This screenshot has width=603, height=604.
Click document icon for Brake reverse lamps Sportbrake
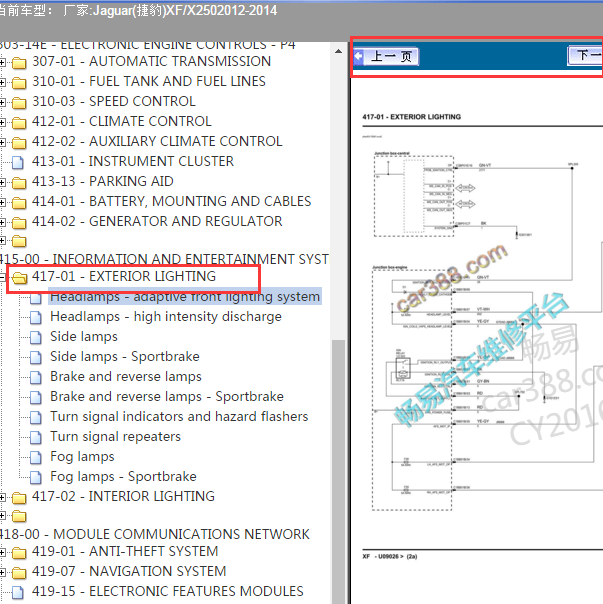pyautogui.click(x=36, y=398)
